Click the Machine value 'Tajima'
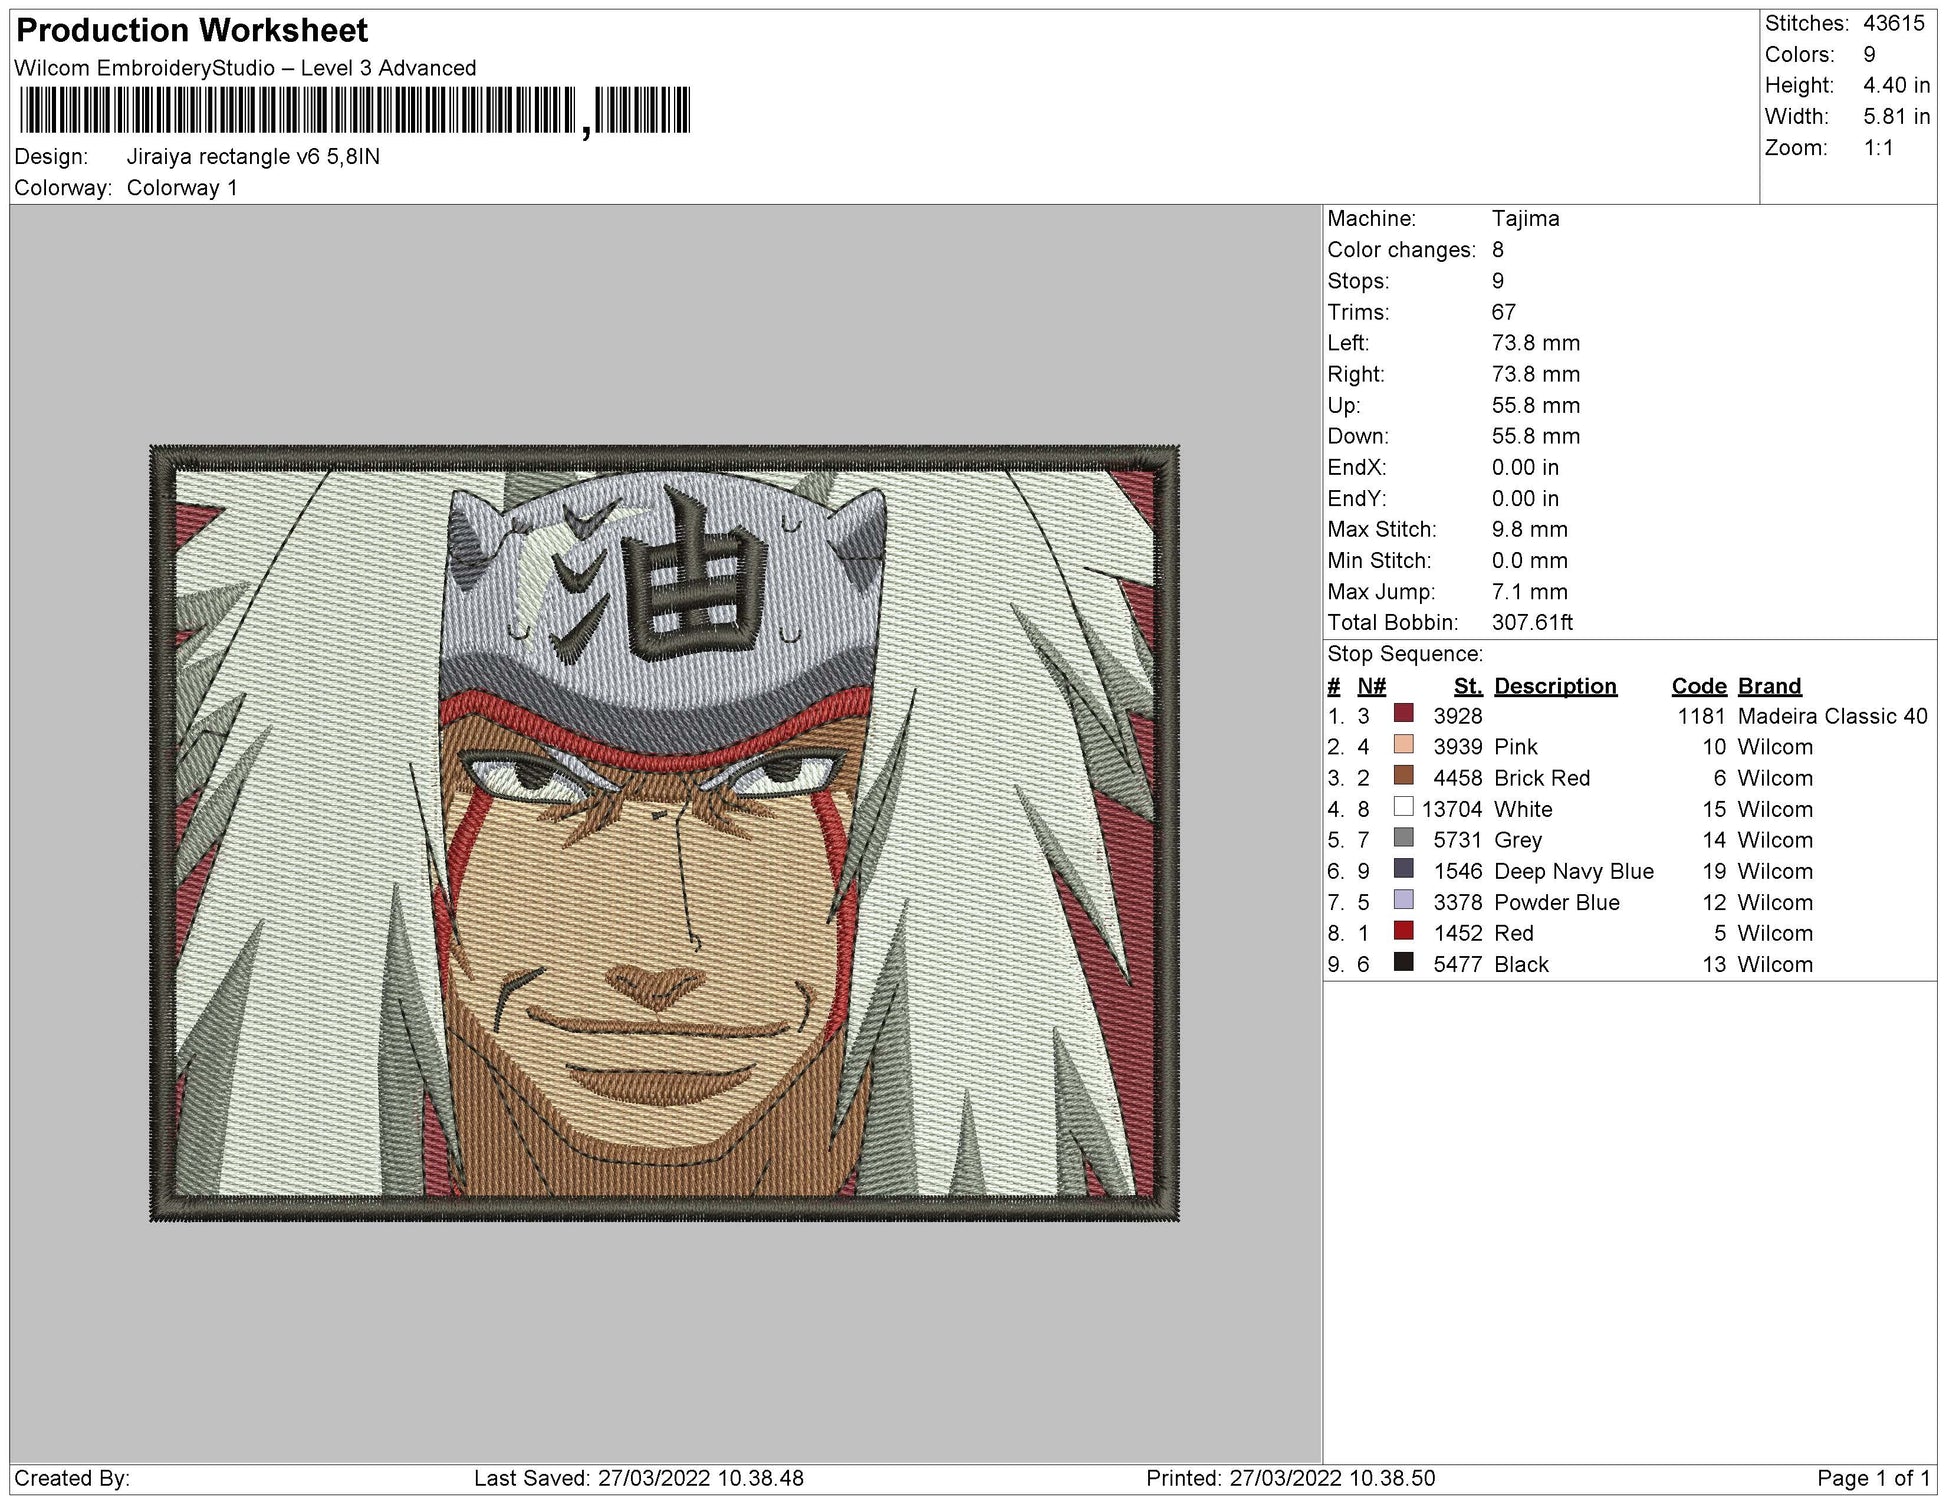This screenshot has width=1946, height=1504. tap(1525, 218)
